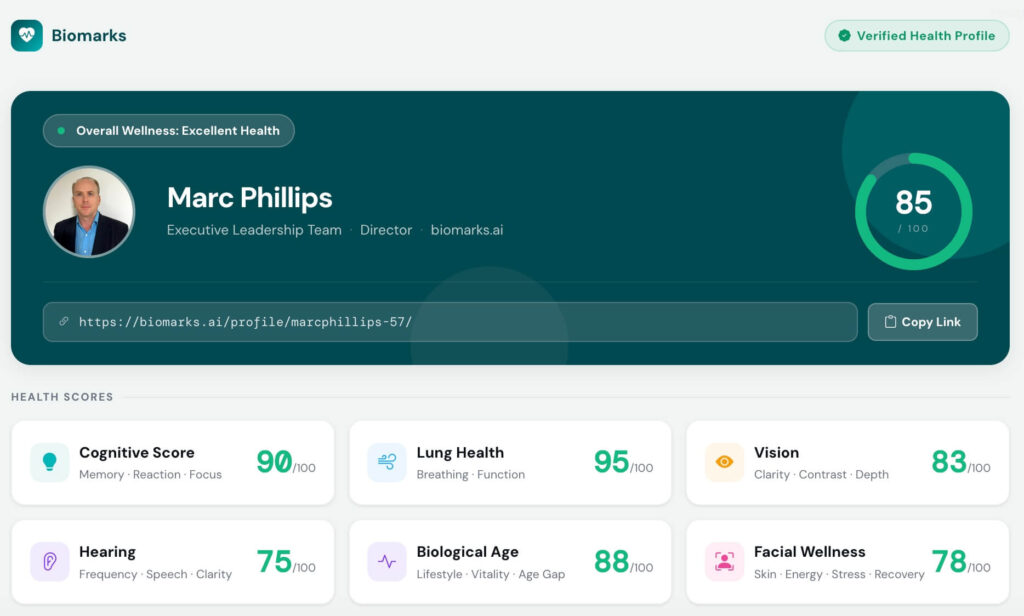
Task: Click the 83/100 vision score value
Action: 961,462
